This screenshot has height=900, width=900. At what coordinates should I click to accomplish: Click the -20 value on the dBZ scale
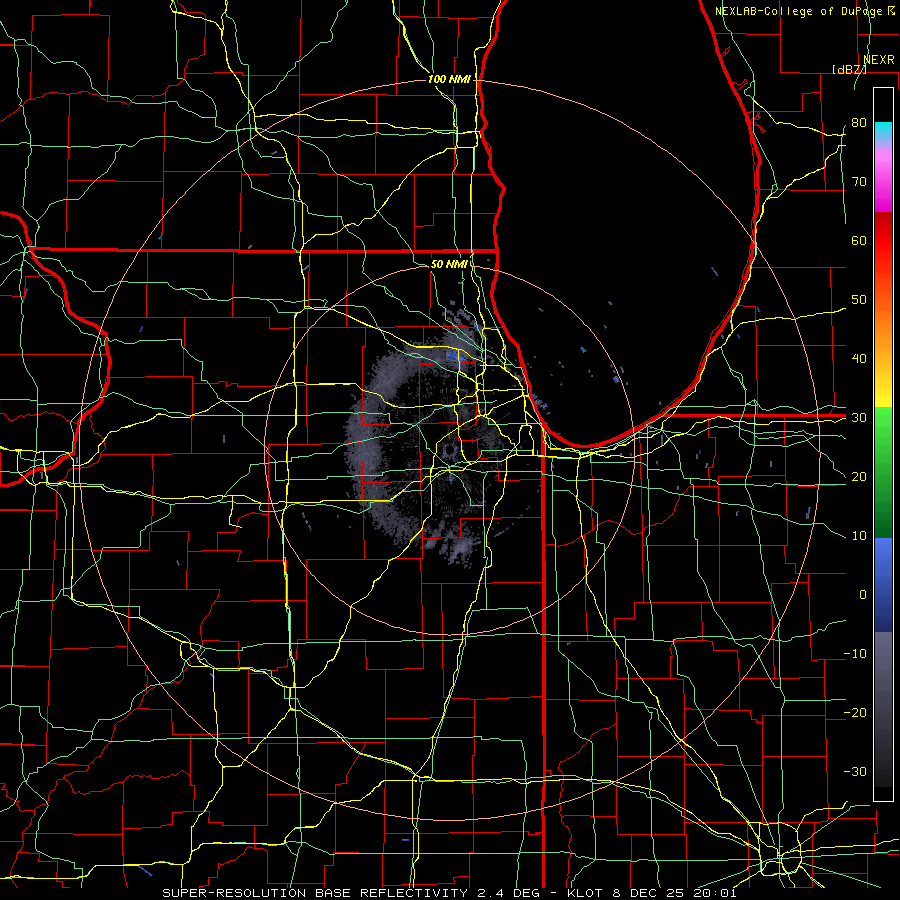click(x=855, y=712)
